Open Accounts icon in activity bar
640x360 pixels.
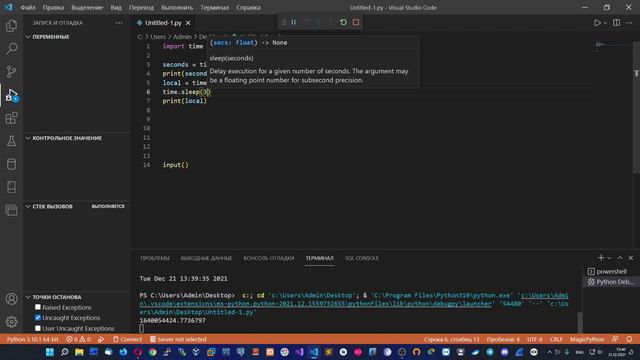pos(11,299)
